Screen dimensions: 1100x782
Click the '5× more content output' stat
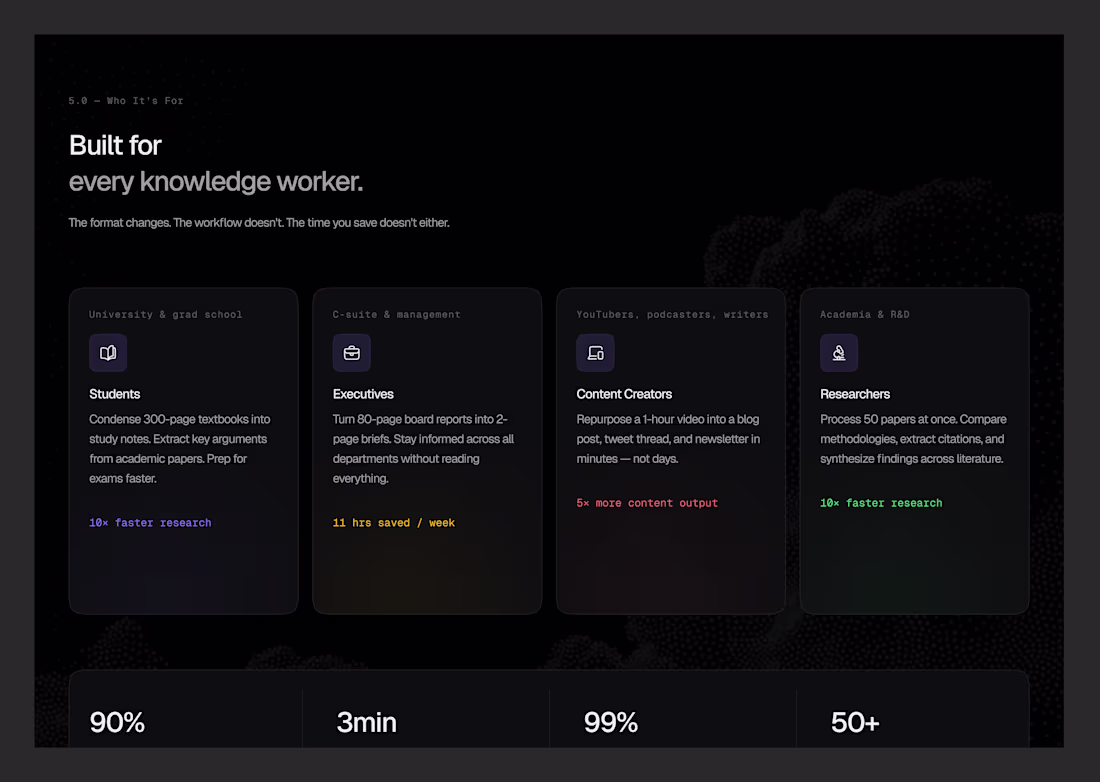647,503
